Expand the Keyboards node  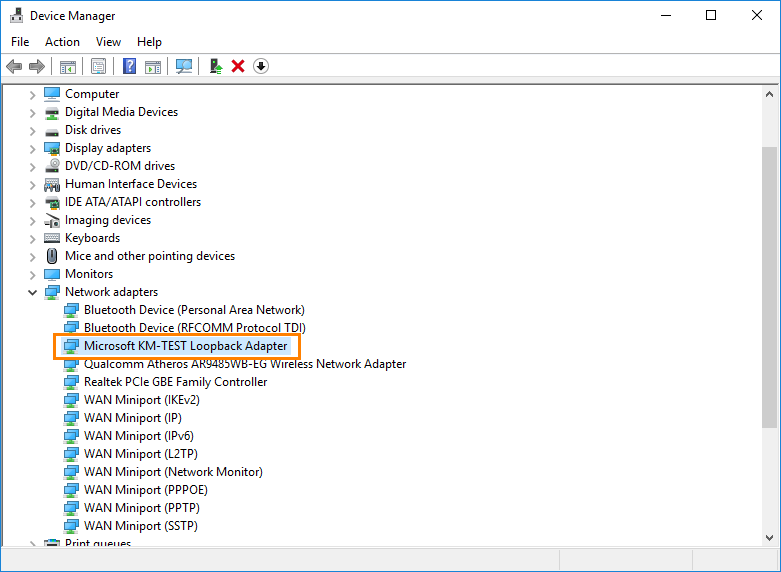32,239
